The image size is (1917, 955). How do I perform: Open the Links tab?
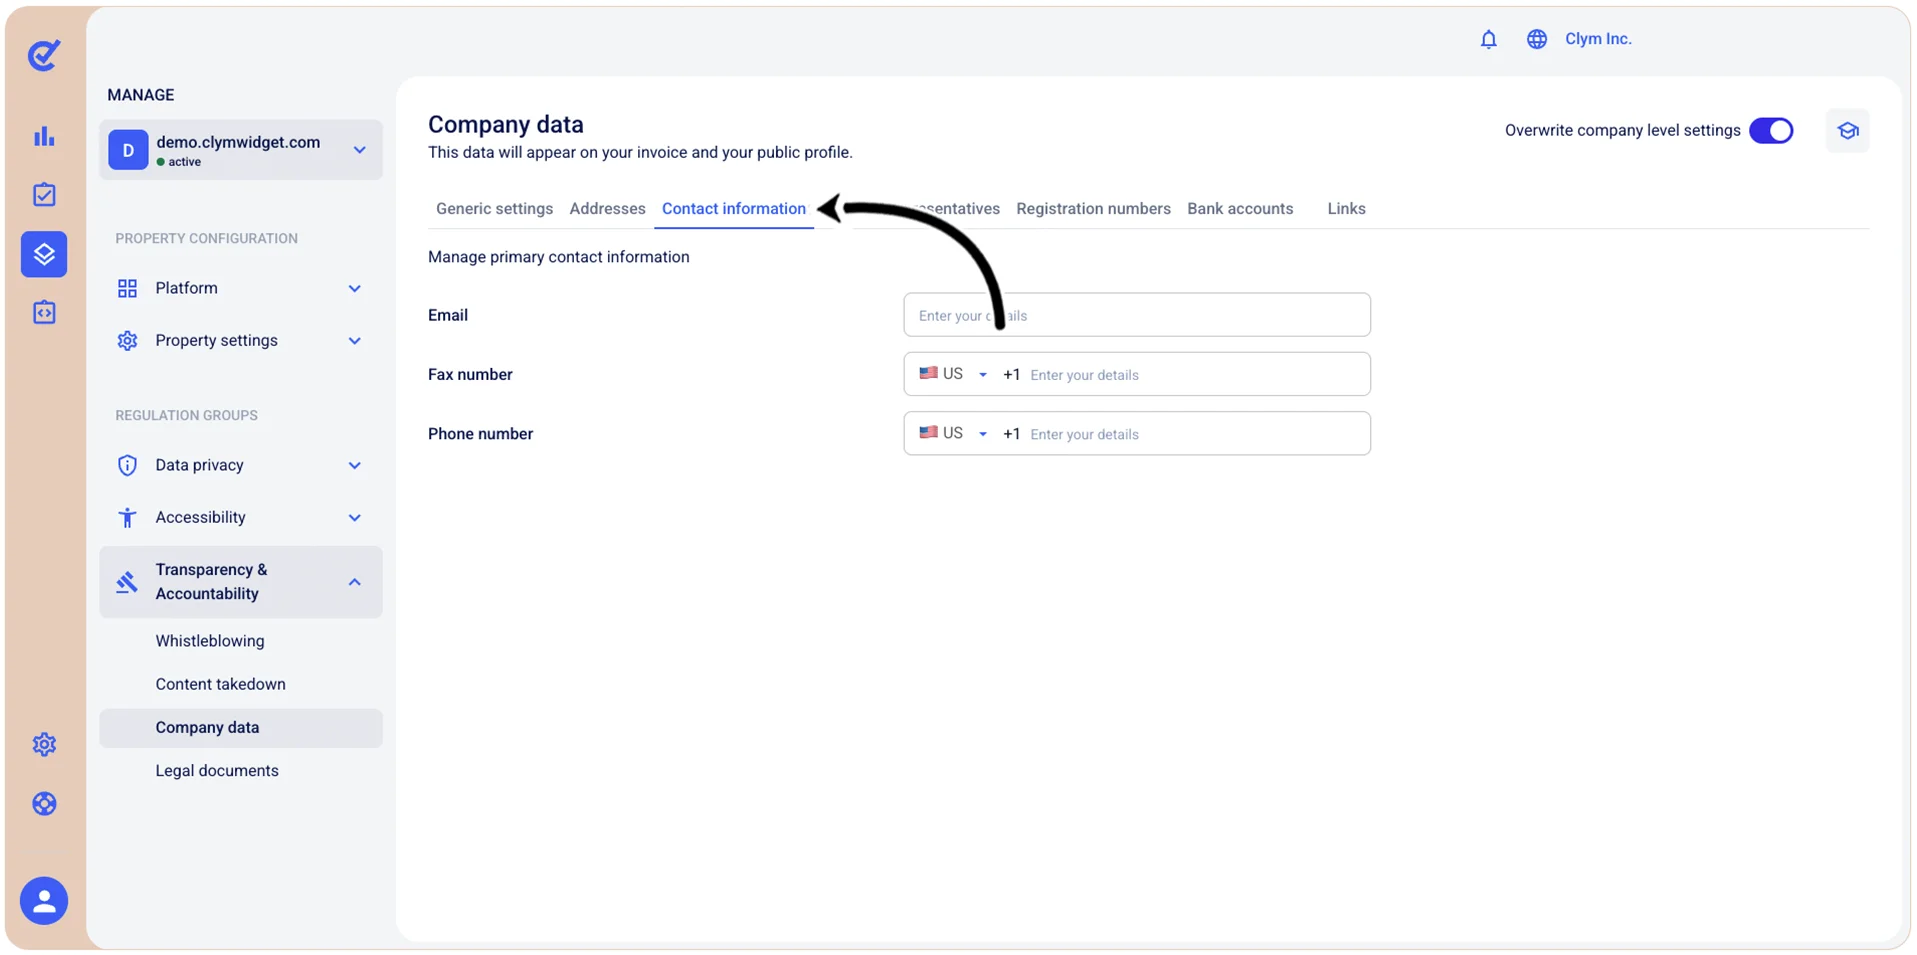(x=1346, y=209)
